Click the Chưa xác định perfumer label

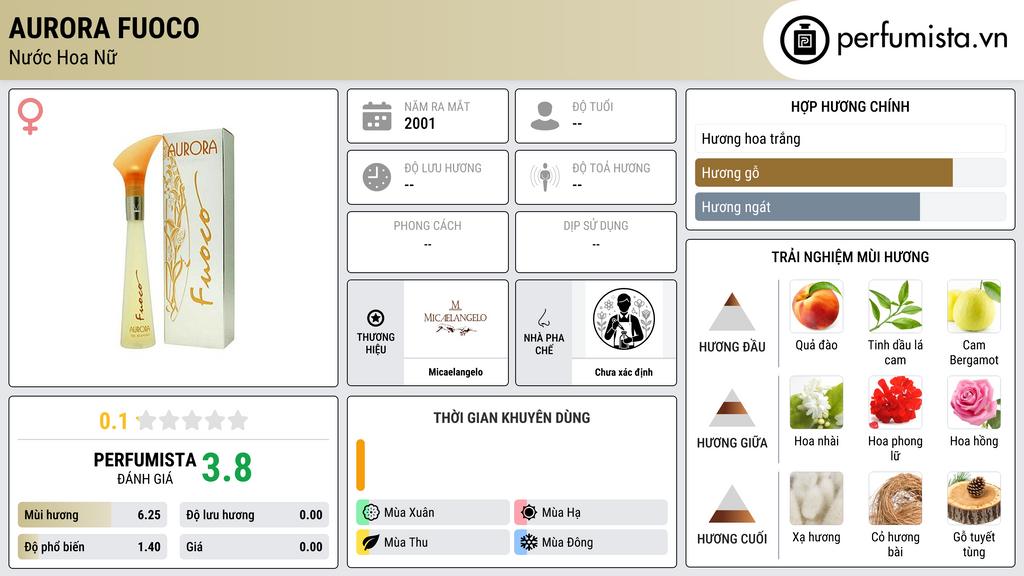[624, 372]
